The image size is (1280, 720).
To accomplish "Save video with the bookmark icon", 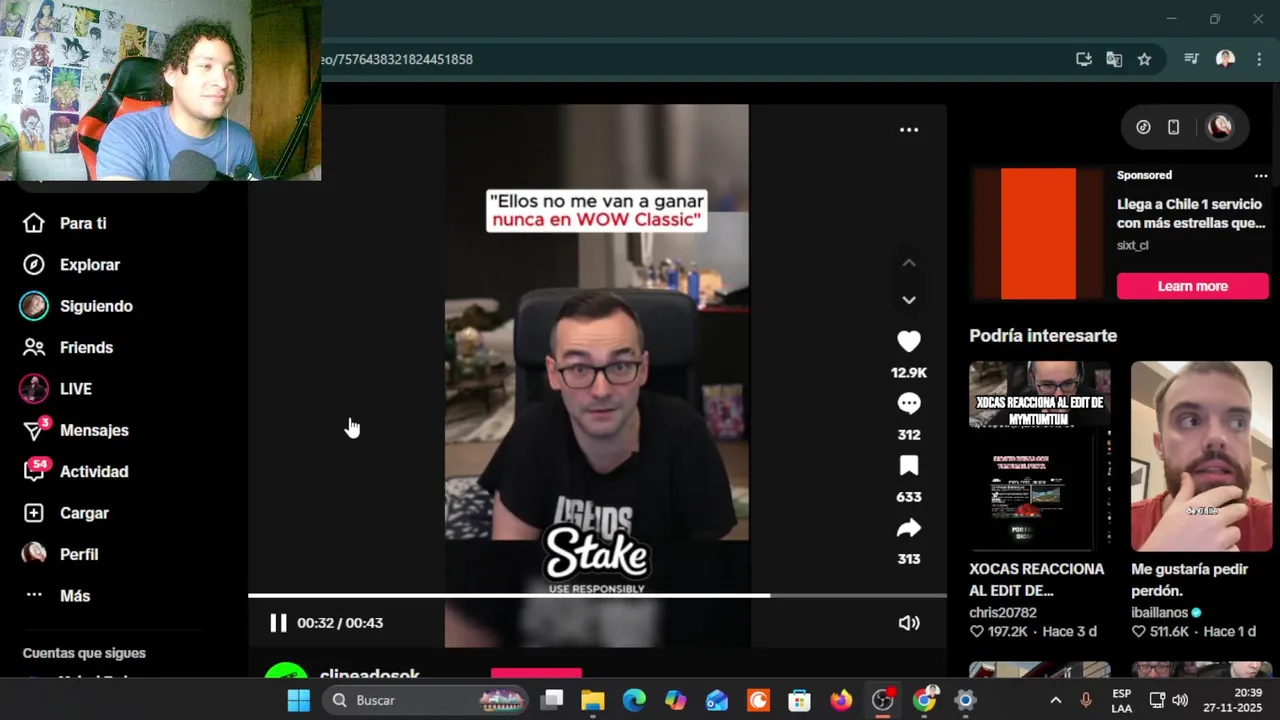I will pos(908,466).
